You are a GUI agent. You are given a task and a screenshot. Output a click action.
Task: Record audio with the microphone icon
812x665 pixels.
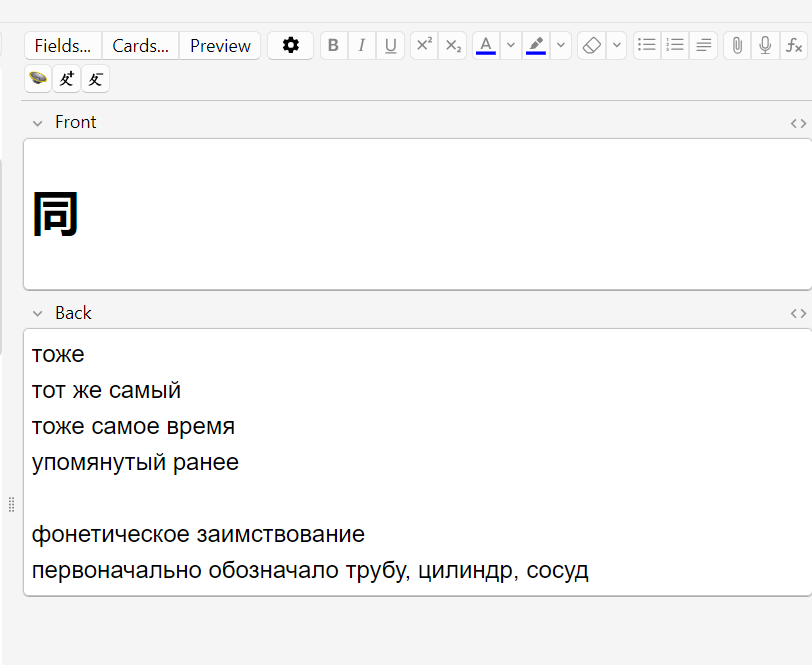tap(765, 46)
